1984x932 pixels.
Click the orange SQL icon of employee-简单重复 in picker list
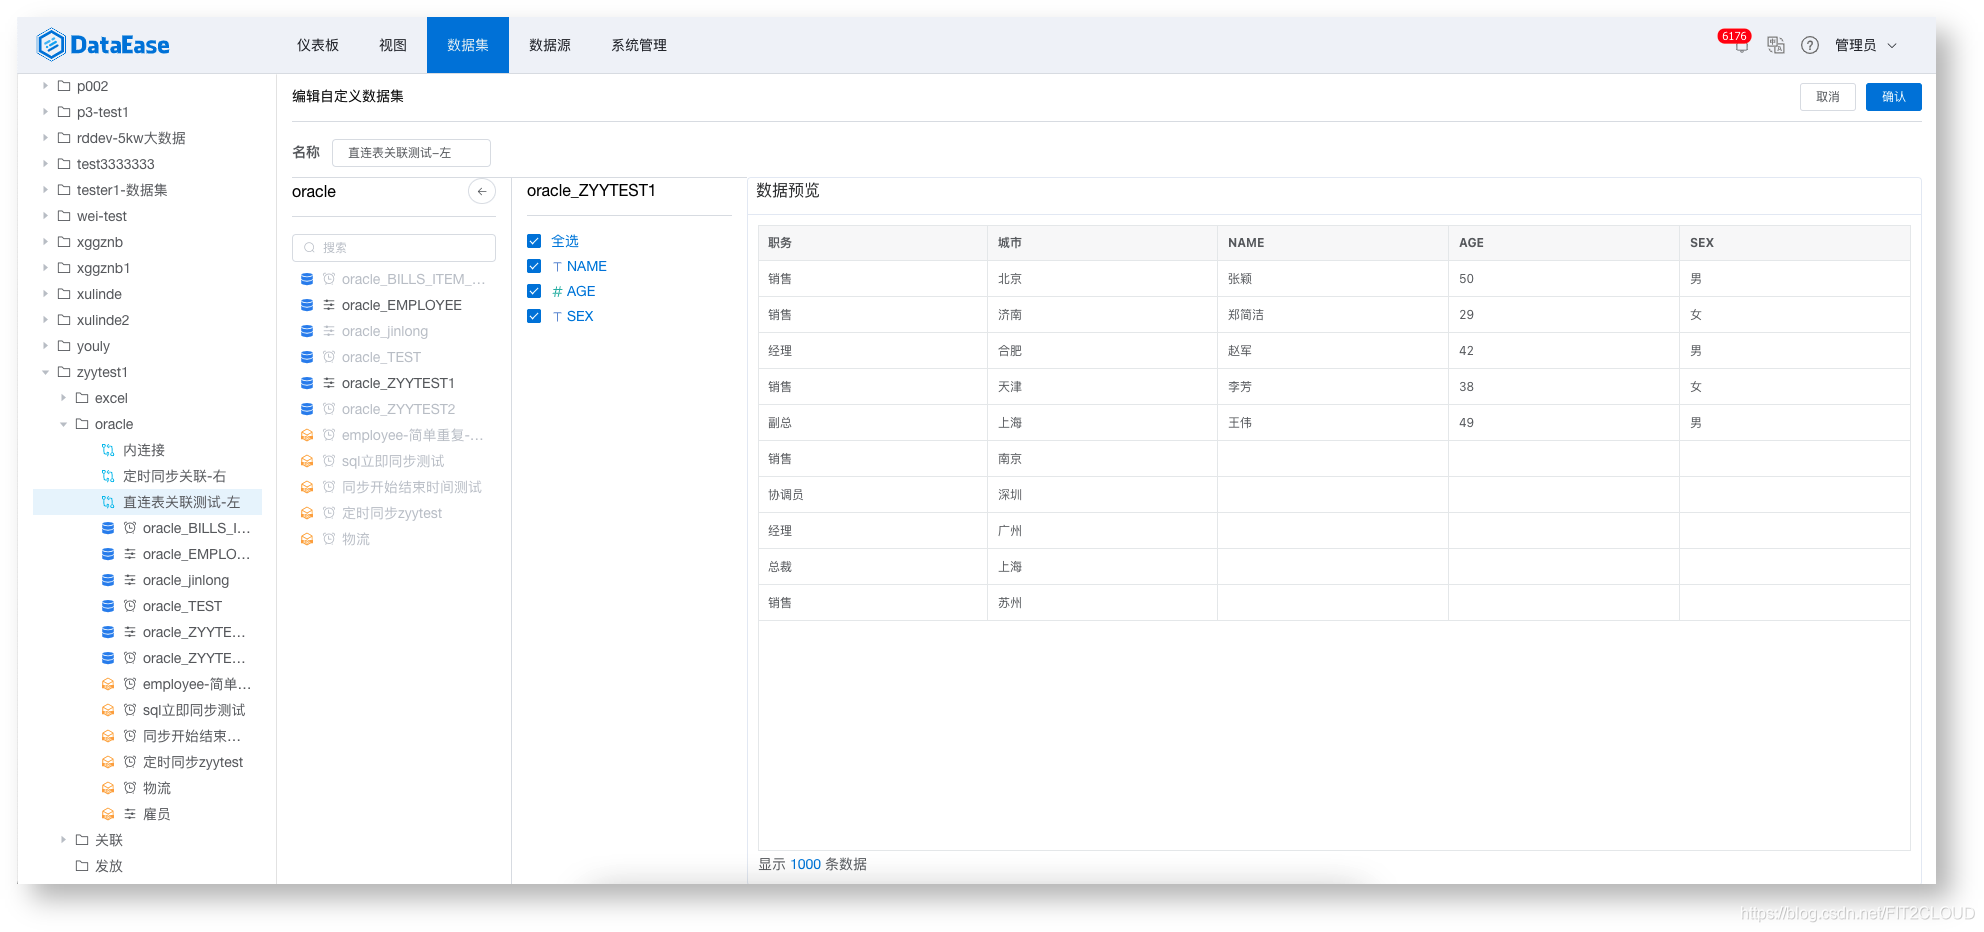tap(307, 435)
